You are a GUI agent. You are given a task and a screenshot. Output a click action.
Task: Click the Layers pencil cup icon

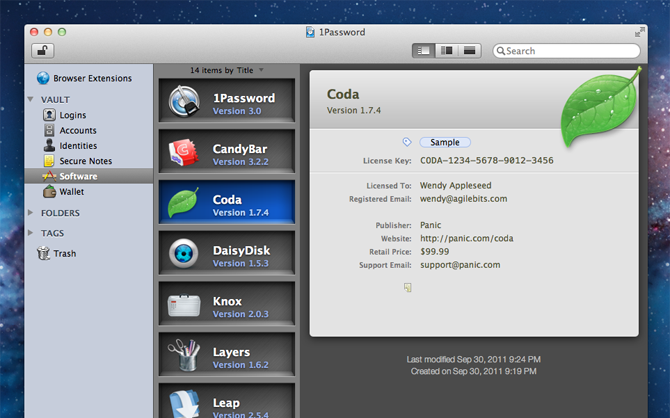(x=184, y=355)
